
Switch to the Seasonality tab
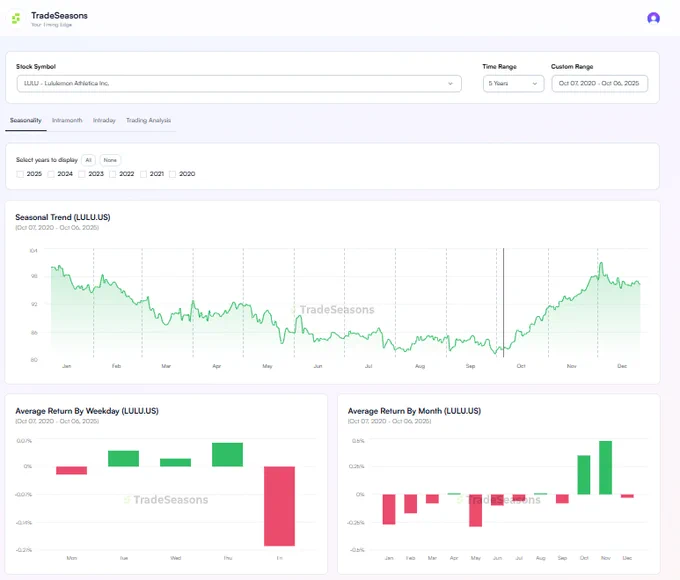(26, 120)
